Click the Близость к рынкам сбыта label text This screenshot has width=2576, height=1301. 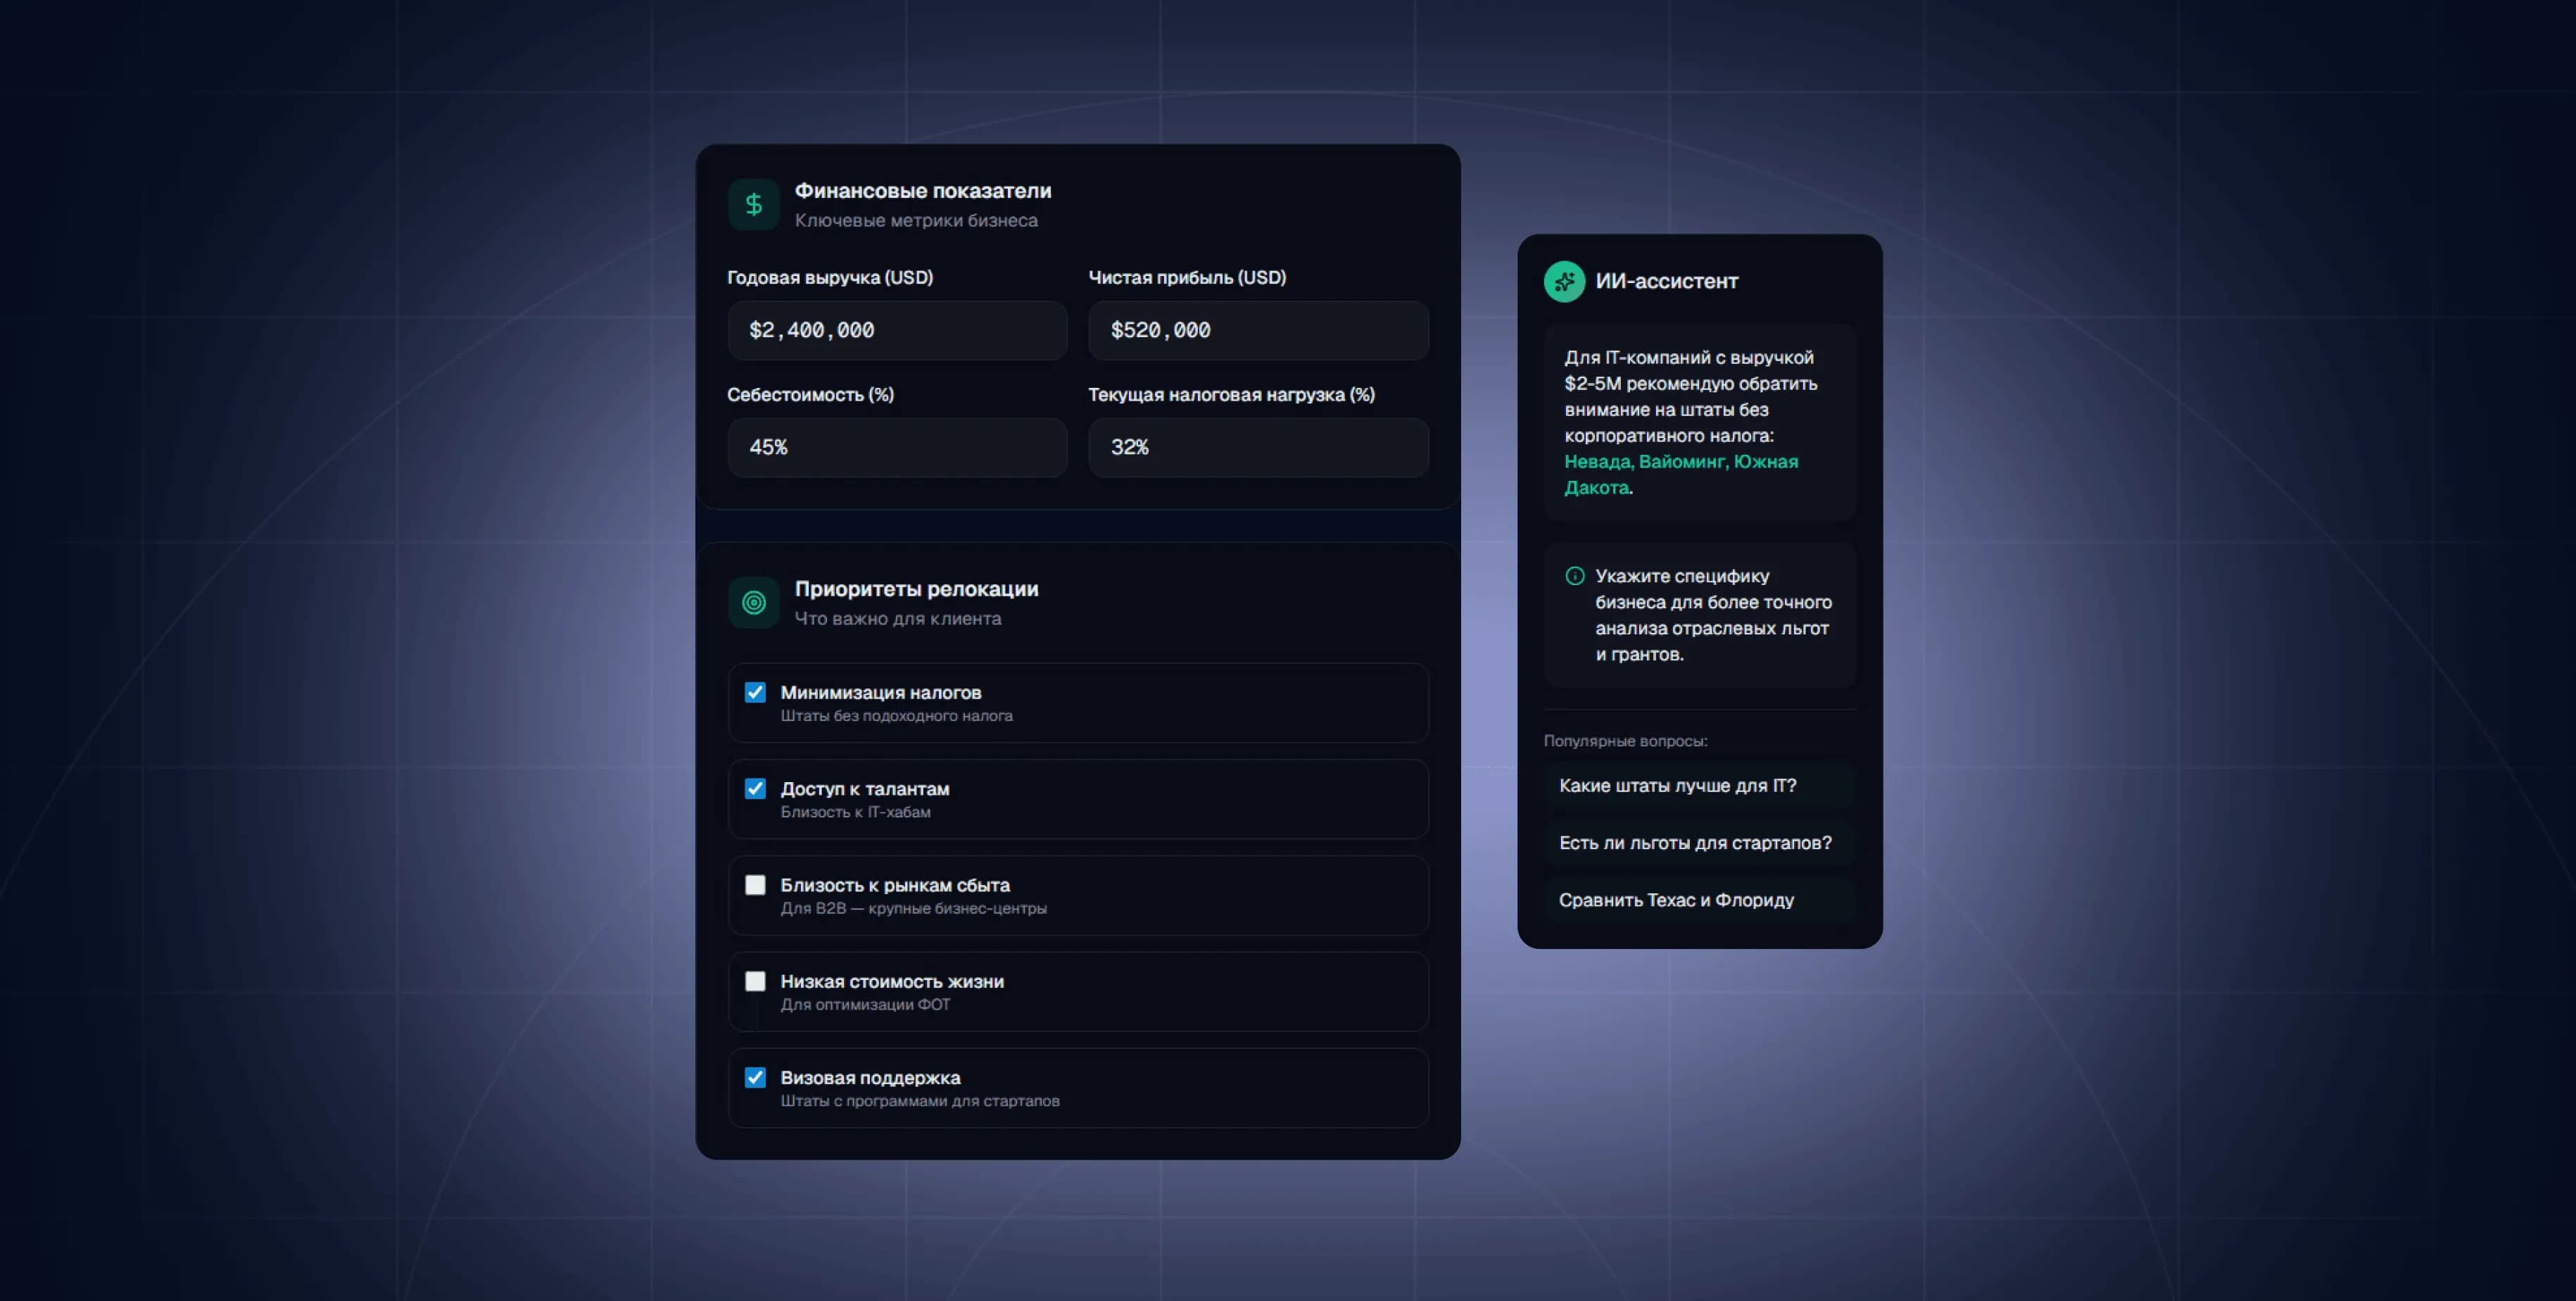coord(895,885)
